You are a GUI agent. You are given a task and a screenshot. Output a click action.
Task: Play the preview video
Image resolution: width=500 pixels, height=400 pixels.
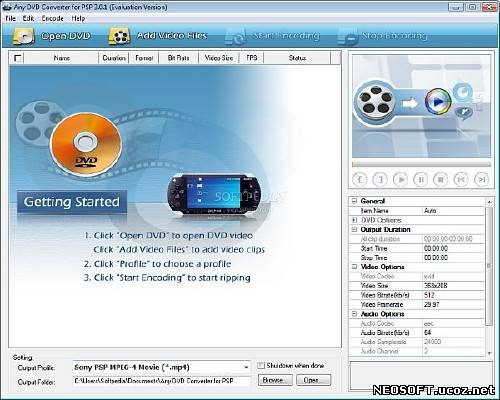pyautogui.click(x=401, y=180)
